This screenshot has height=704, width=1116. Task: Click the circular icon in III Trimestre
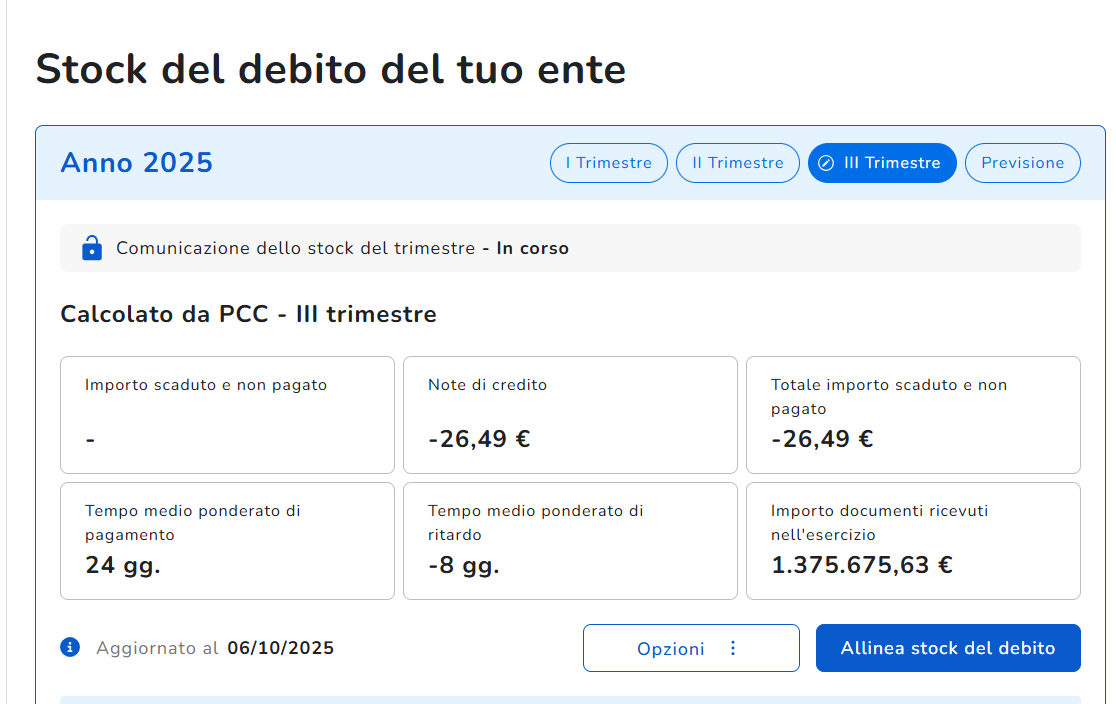click(x=826, y=163)
